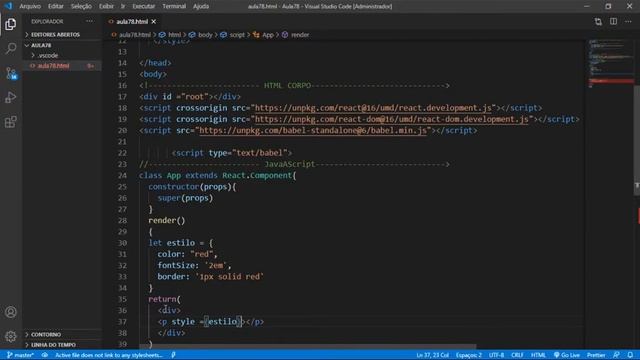
Task: Open the Terminal menu
Action: (x=174, y=6)
